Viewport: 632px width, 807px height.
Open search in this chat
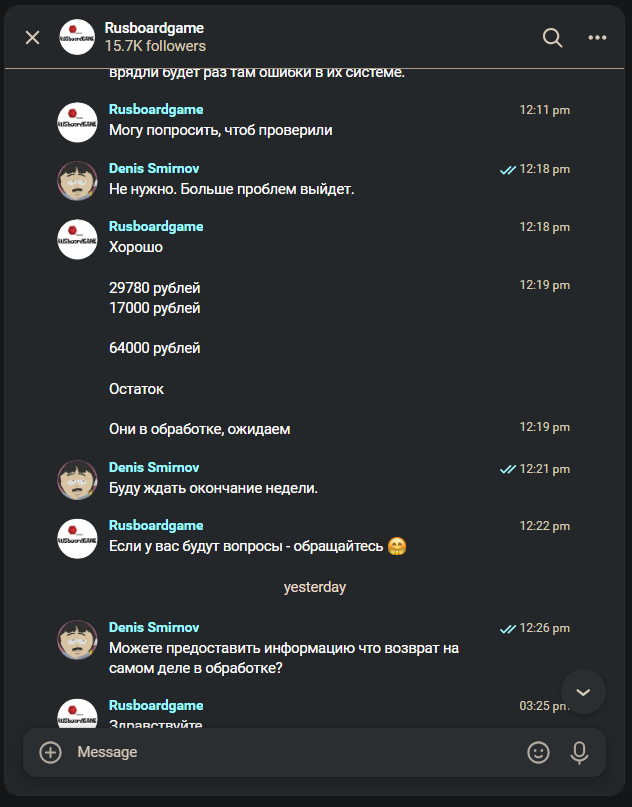552,37
